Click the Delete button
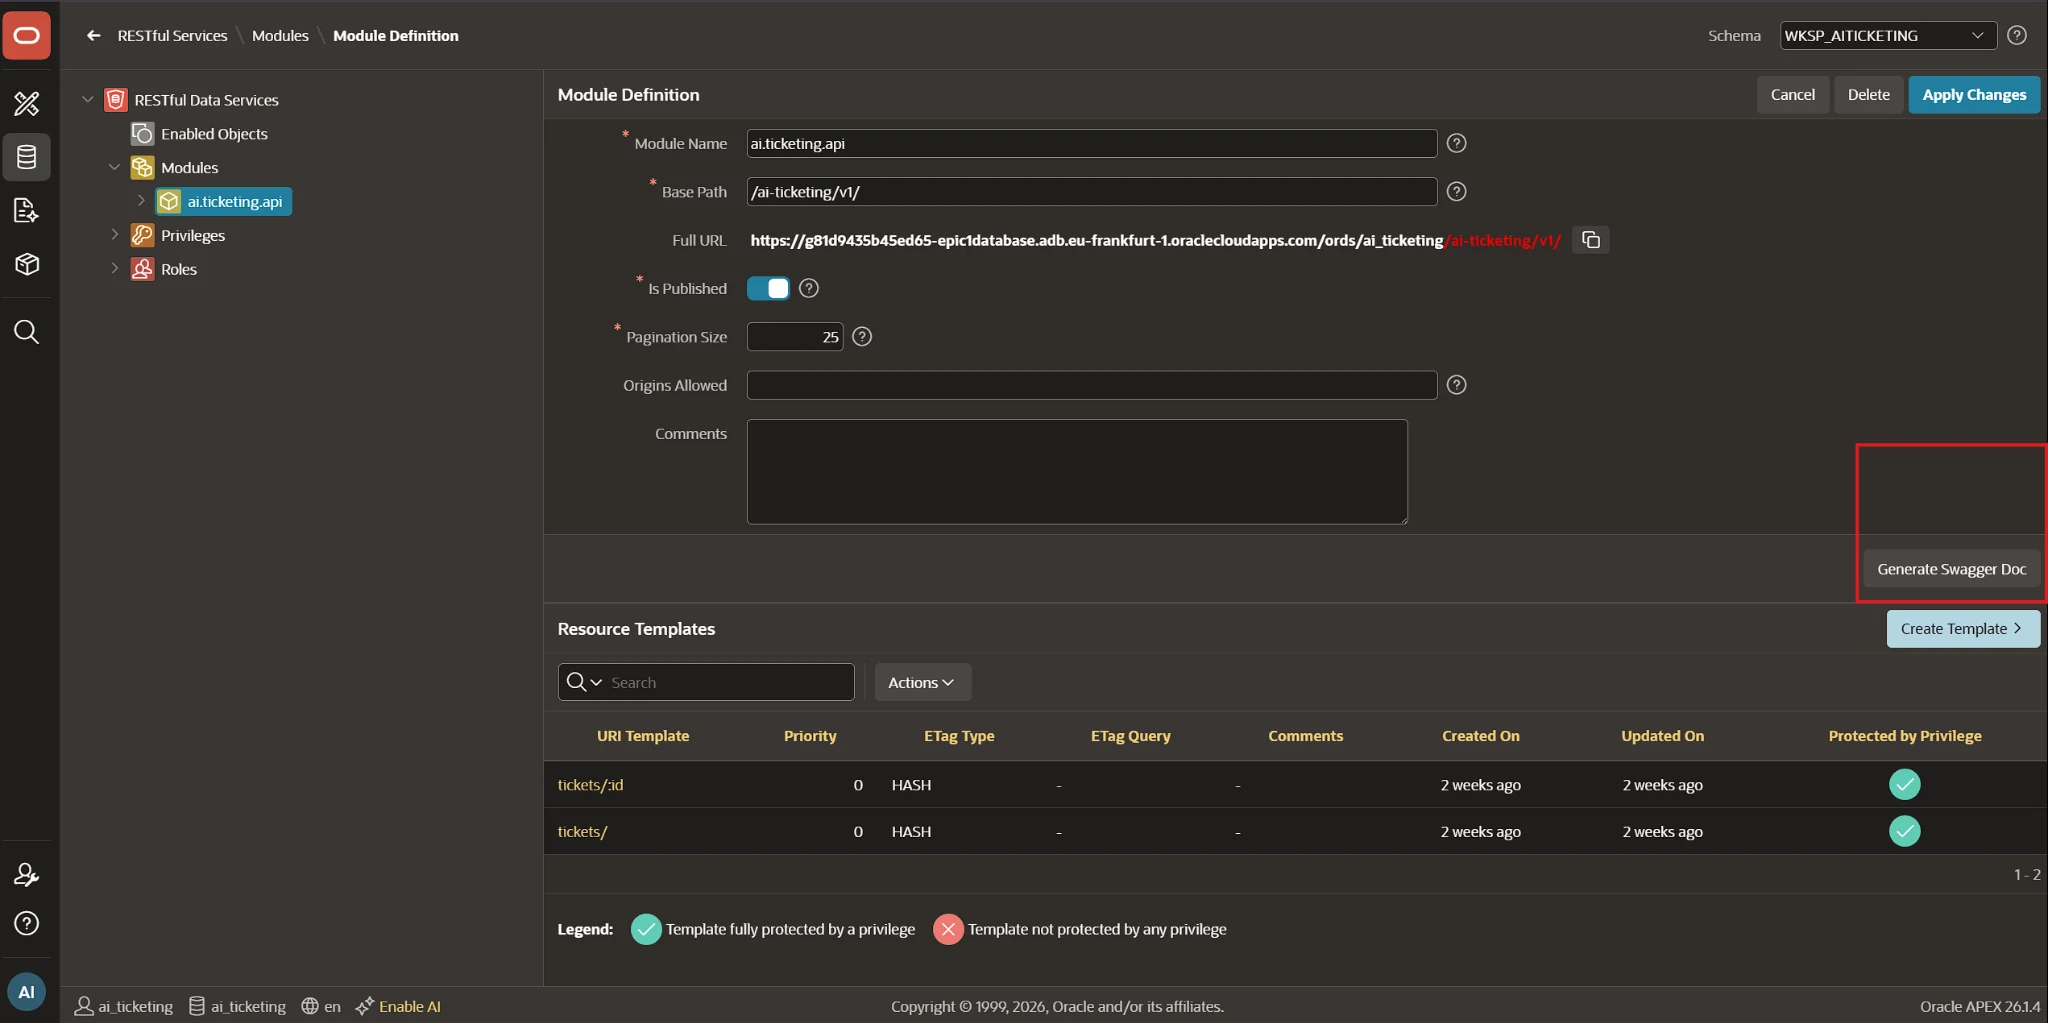This screenshot has height=1023, width=2048. [x=1868, y=95]
